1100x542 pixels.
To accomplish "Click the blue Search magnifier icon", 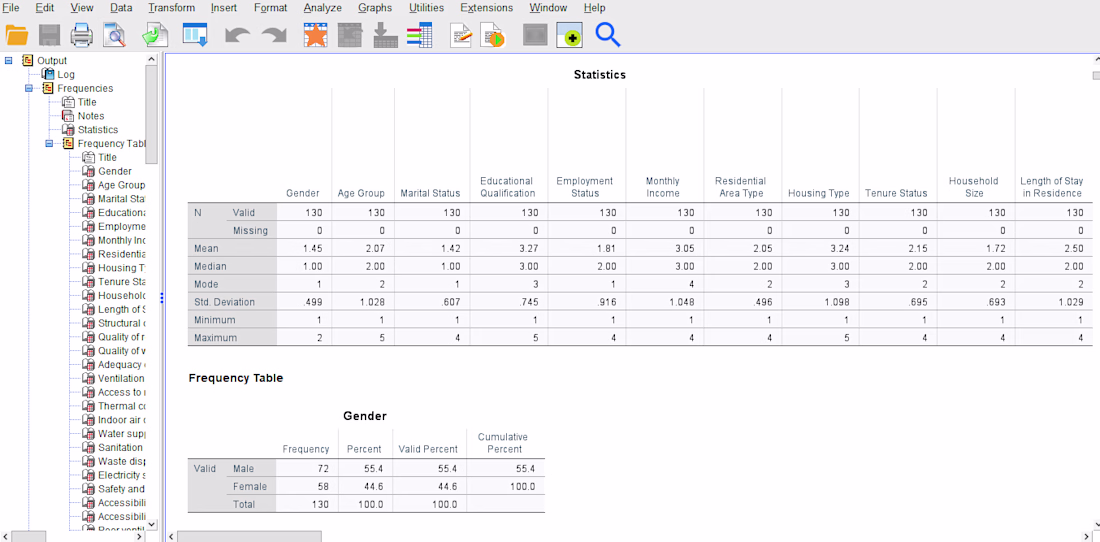I will coord(608,35).
